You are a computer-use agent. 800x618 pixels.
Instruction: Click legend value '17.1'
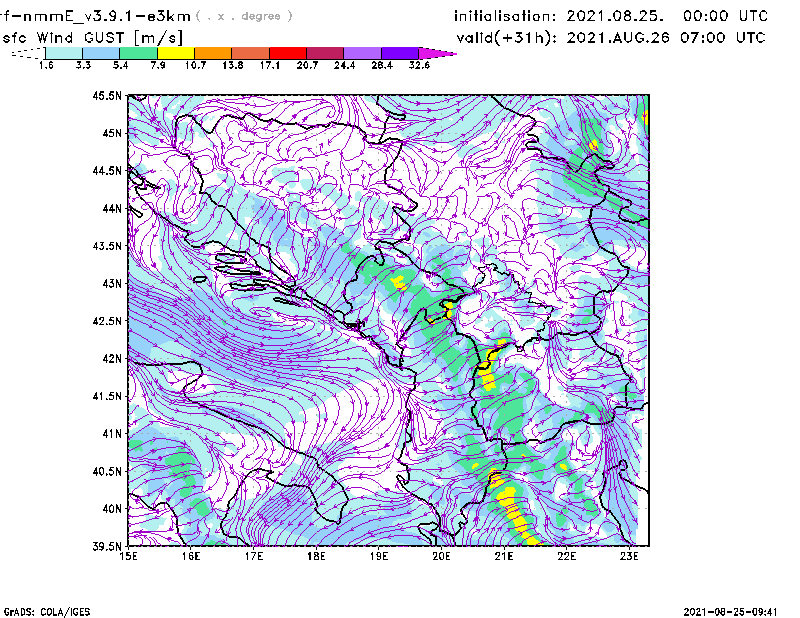tap(270, 65)
